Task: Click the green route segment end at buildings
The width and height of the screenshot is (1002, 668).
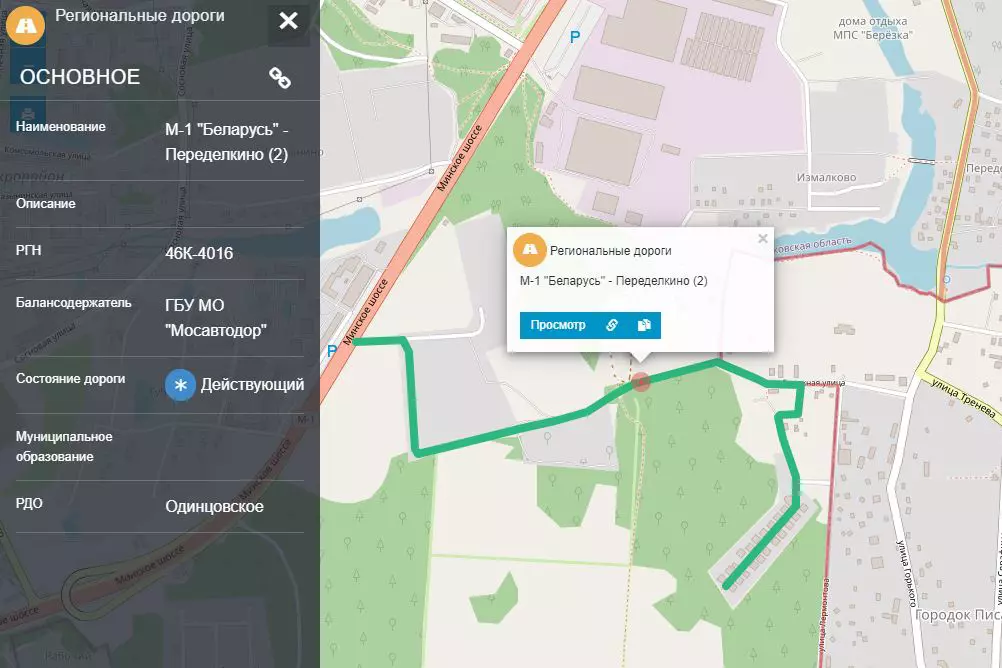Action: pyautogui.click(x=727, y=585)
